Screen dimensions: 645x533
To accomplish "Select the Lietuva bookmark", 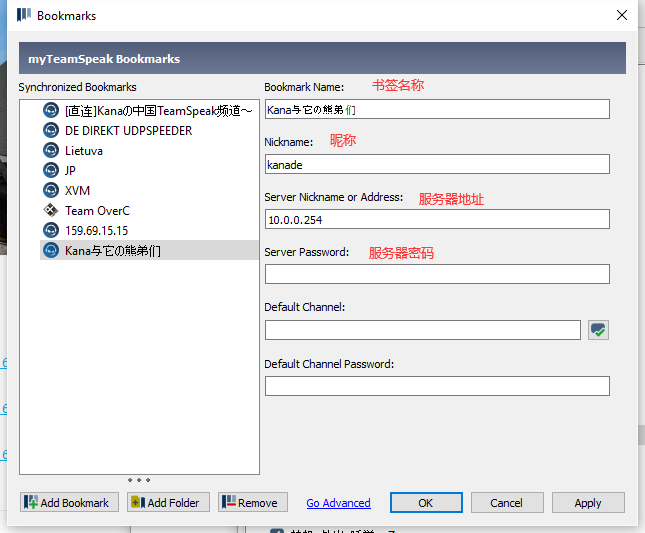I will pos(149,150).
